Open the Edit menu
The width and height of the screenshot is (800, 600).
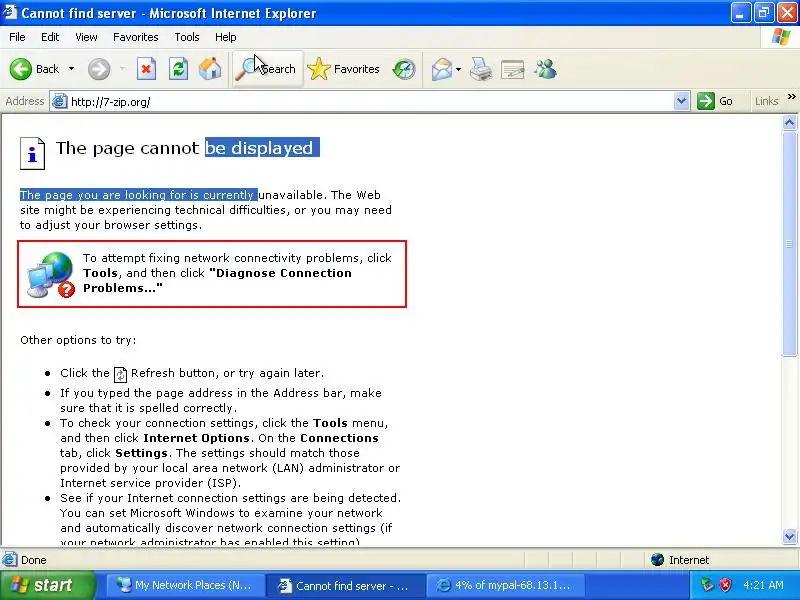click(50, 37)
